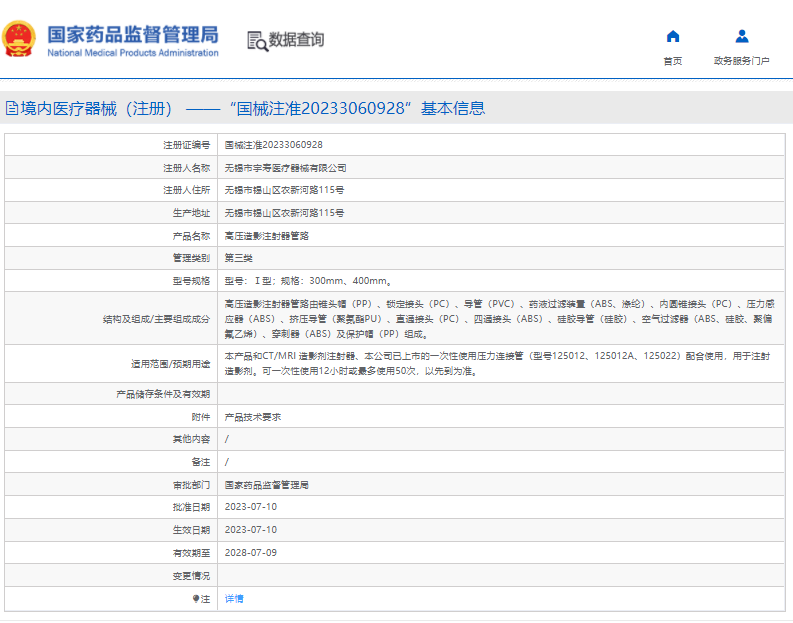Open the 产品技术要求 attachment
The image size is (793, 623).
click(x=253, y=417)
